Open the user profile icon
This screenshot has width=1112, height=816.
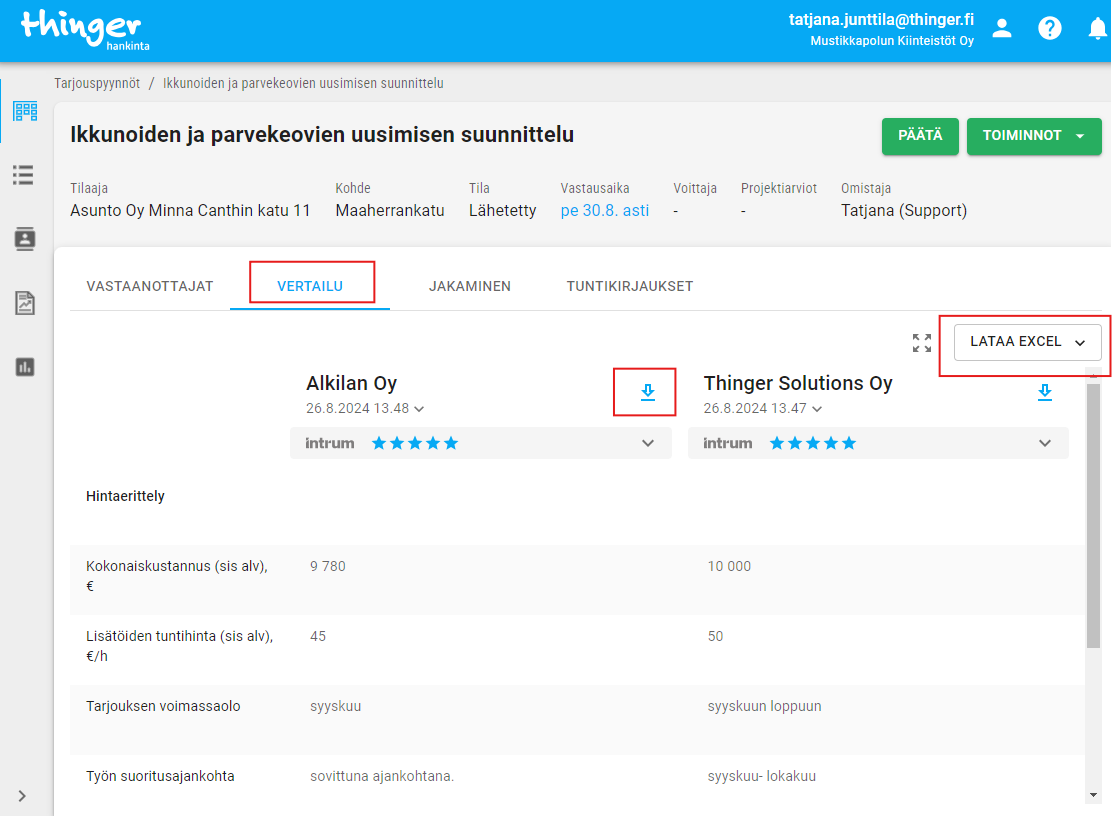[x=1001, y=28]
